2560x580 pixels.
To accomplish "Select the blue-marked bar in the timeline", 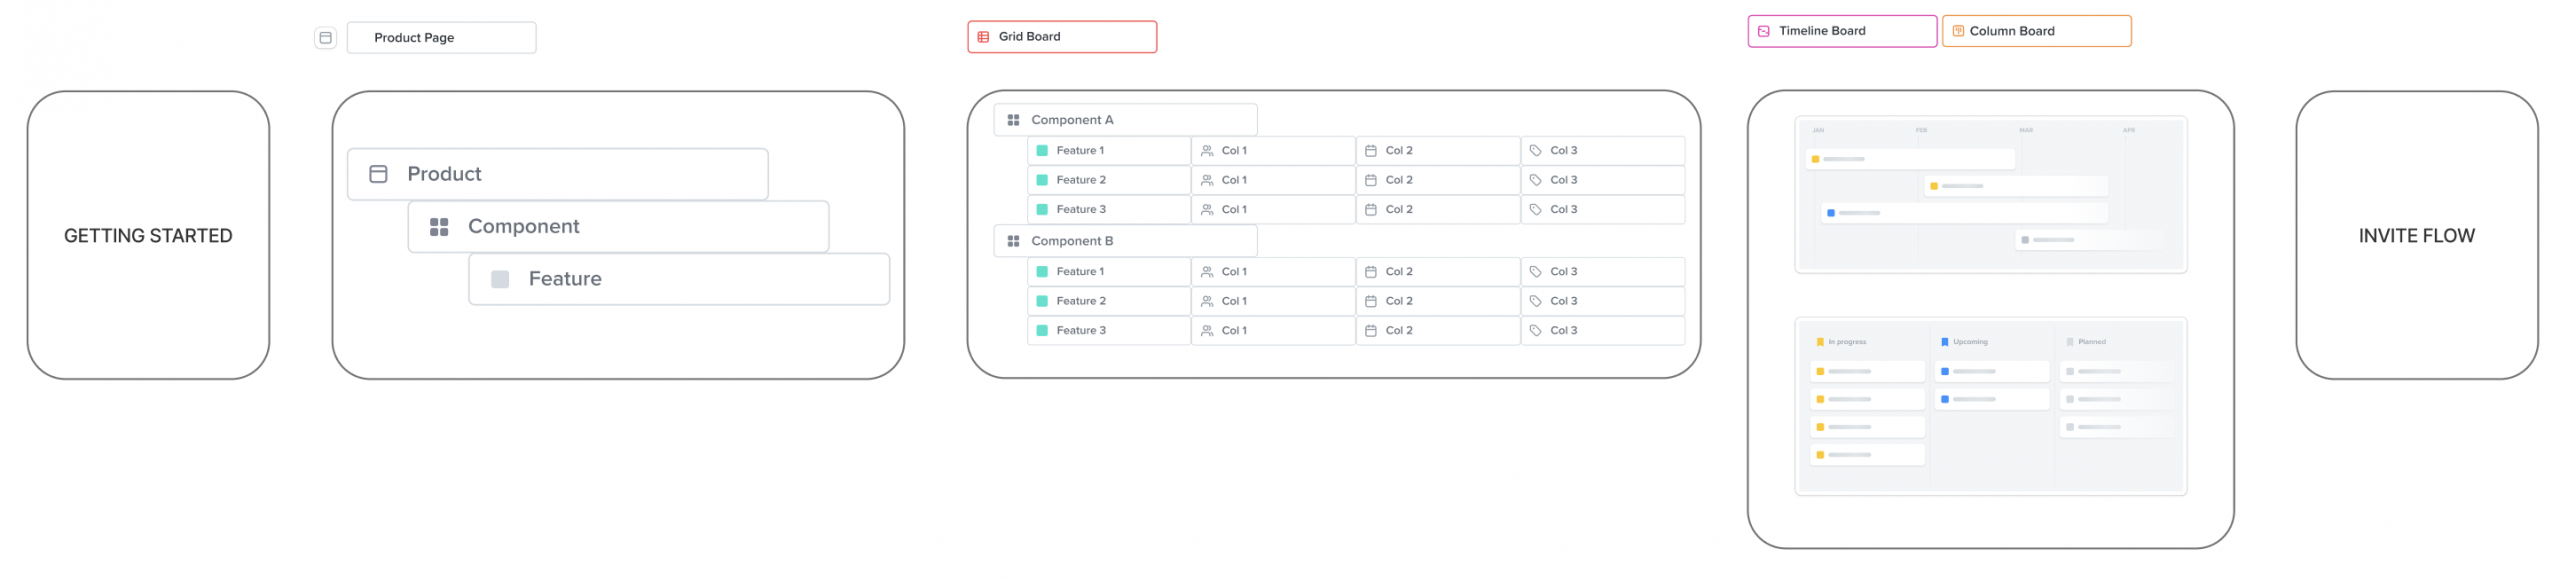I will click(1965, 213).
